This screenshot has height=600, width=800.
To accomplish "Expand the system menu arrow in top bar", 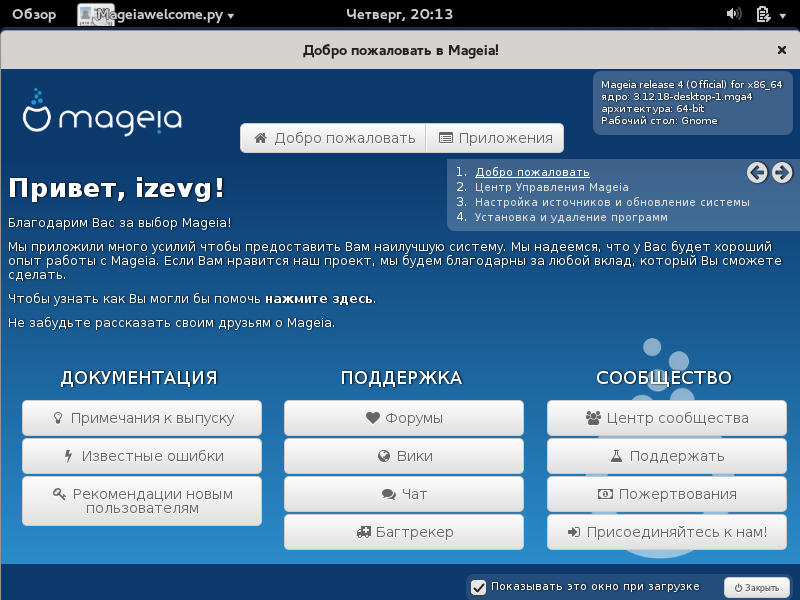I will [x=783, y=16].
